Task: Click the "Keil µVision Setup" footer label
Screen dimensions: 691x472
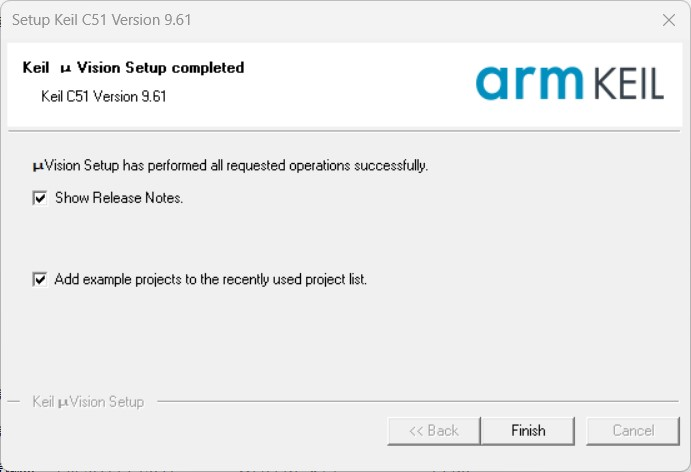Action: click(88, 402)
